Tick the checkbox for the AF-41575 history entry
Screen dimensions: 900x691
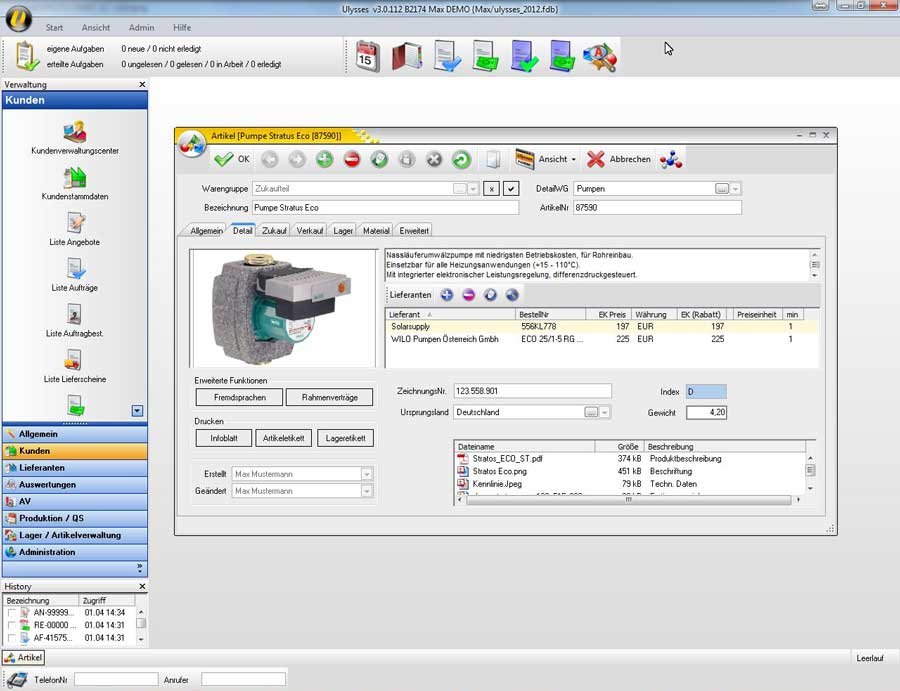tap(12, 638)
